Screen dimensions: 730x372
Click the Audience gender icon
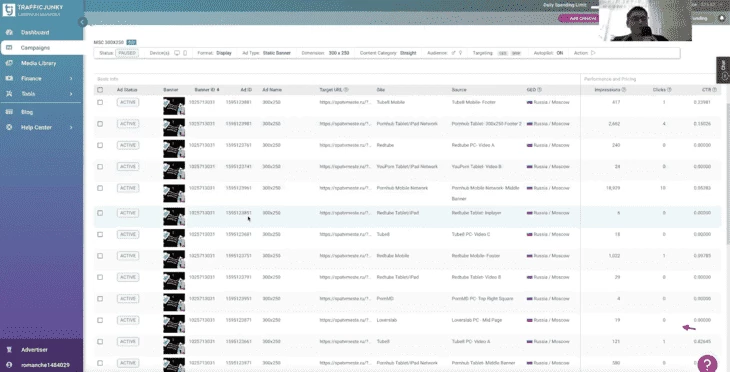(453, 53)
